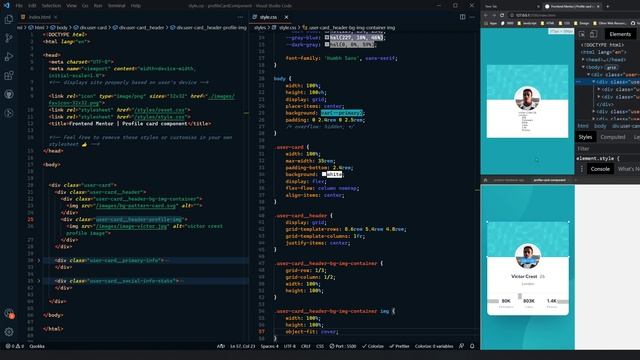Close the style.css editor tab
The image size is (640, 360).
click(286, 17)
